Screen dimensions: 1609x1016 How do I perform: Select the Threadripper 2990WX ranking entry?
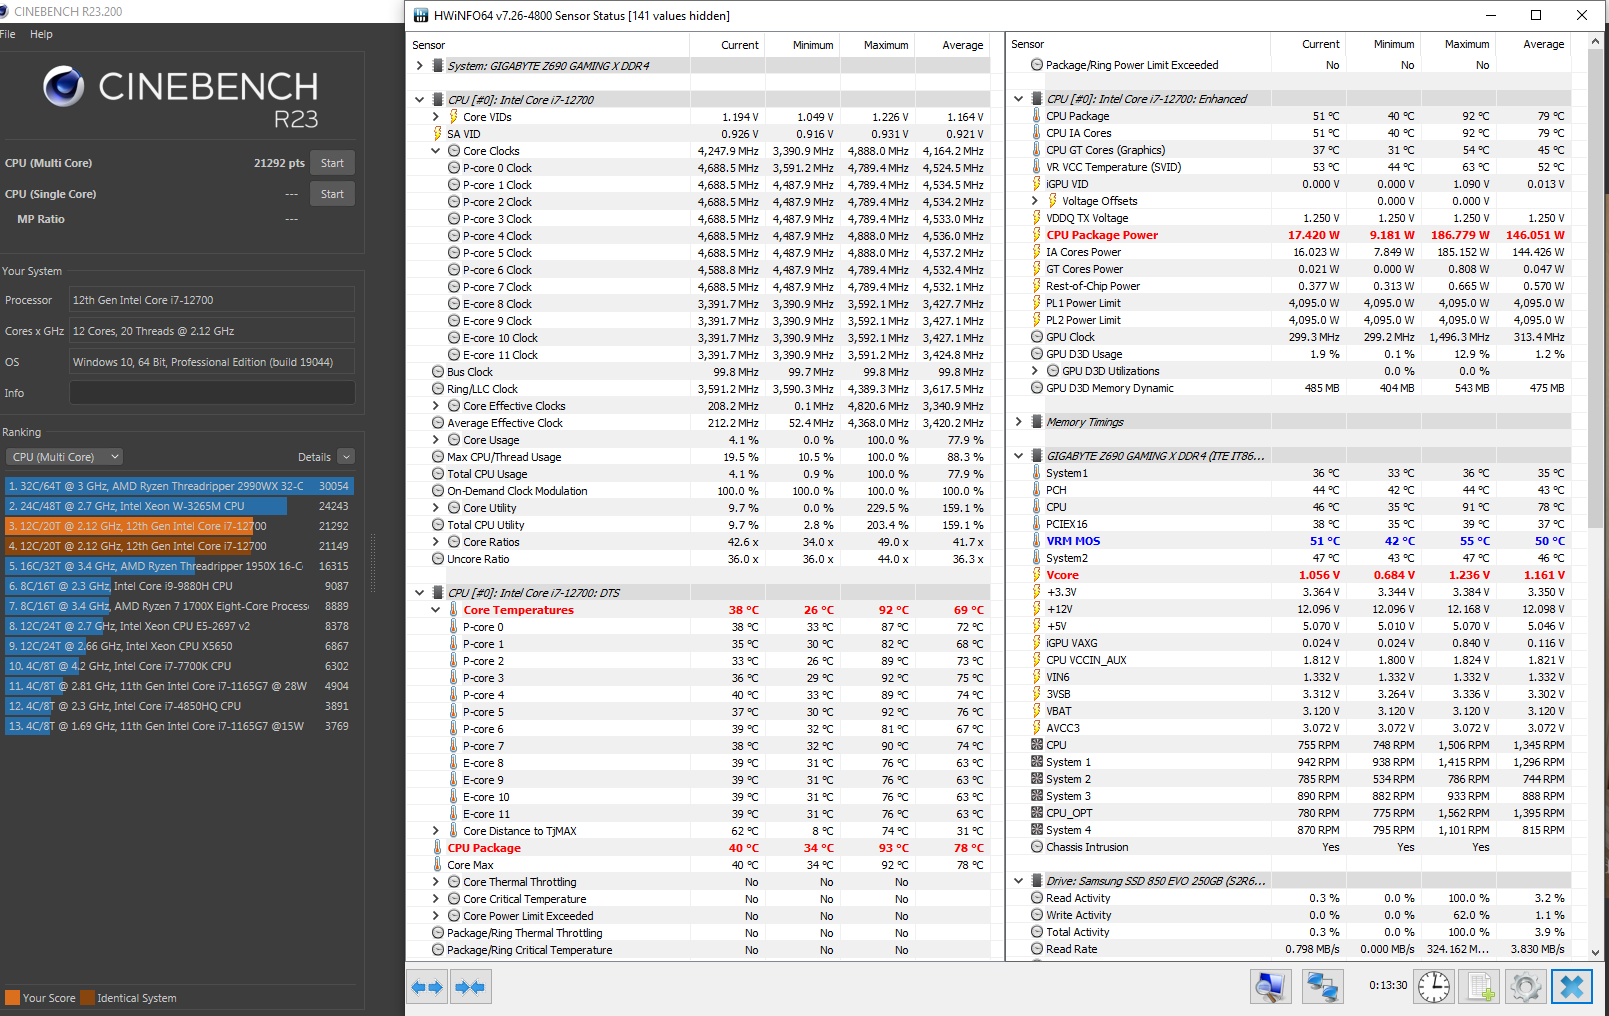point(179,486)
